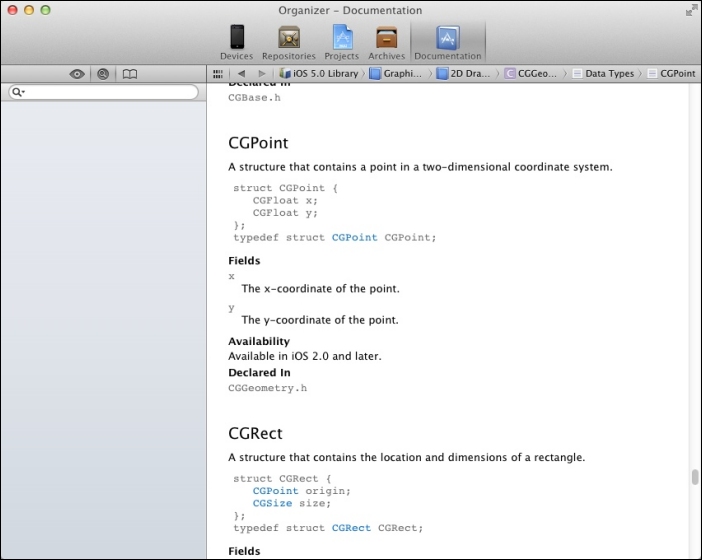Screen dimensions: 702x560
Task: Open the Projects organizer tab
Action: 342,42
